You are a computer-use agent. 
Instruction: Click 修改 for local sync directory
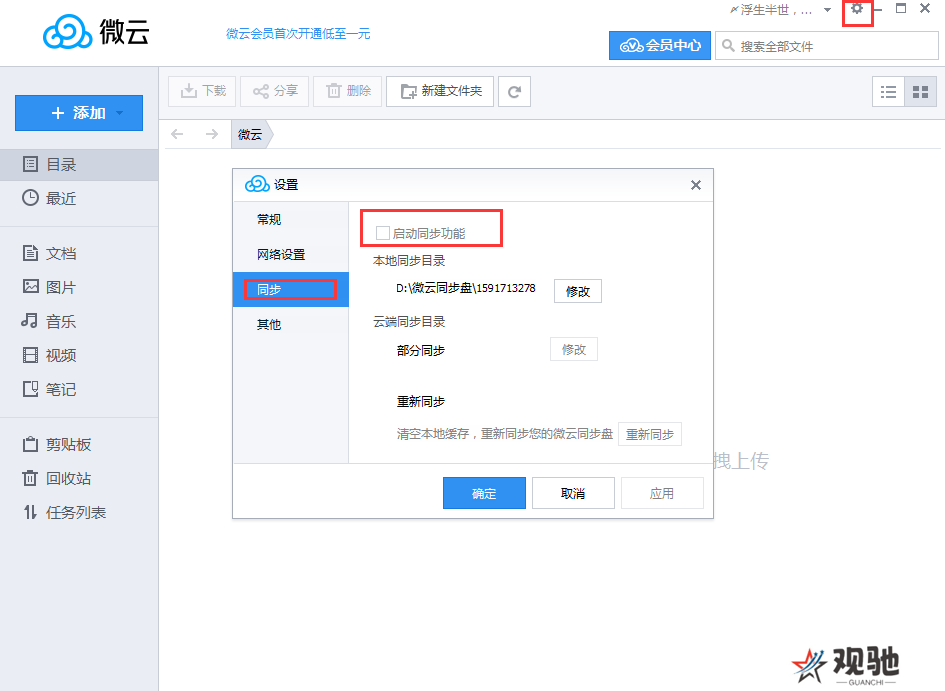point(577,291)
